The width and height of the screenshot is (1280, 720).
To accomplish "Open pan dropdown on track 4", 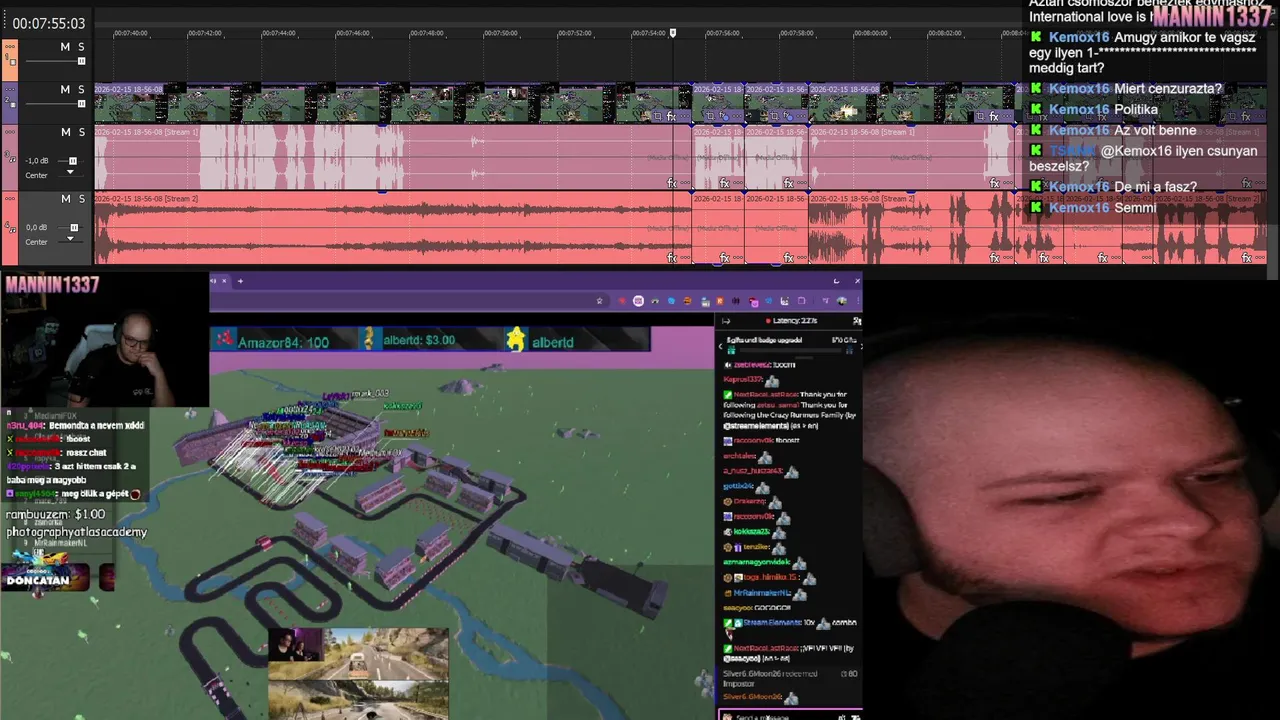I will point(70,240).
